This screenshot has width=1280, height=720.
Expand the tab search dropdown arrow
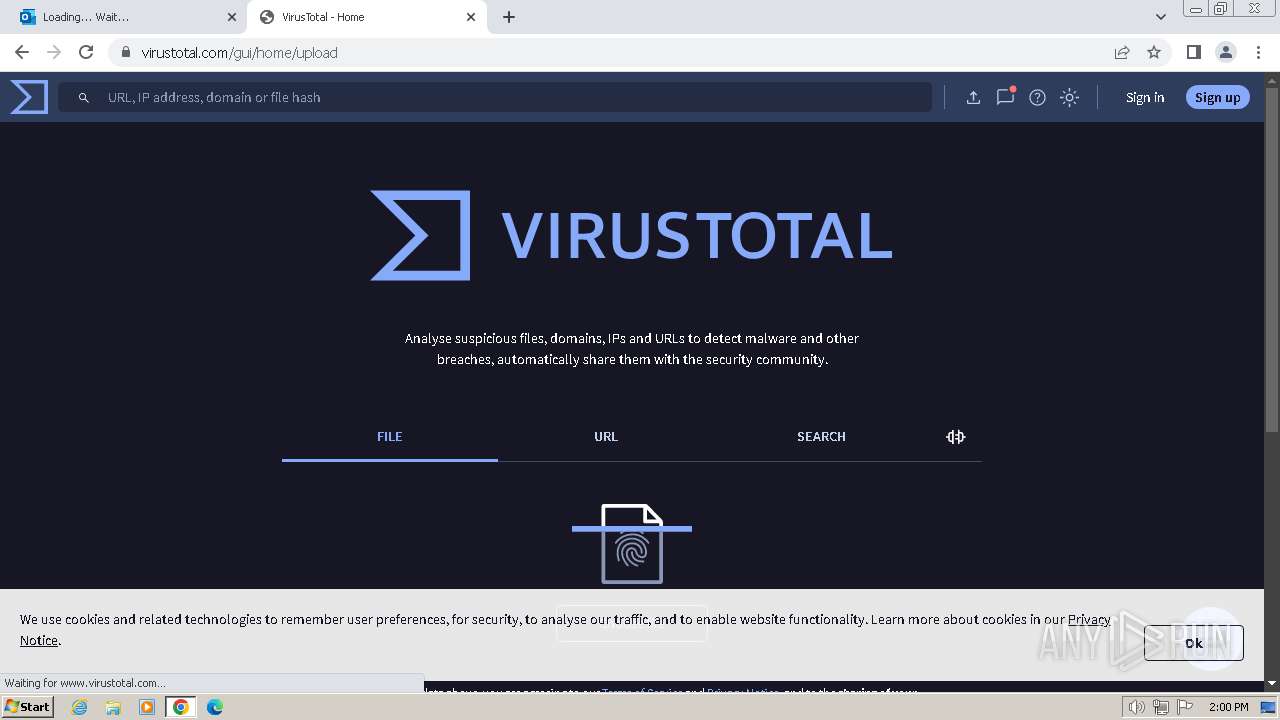(x=1160, y=17)
